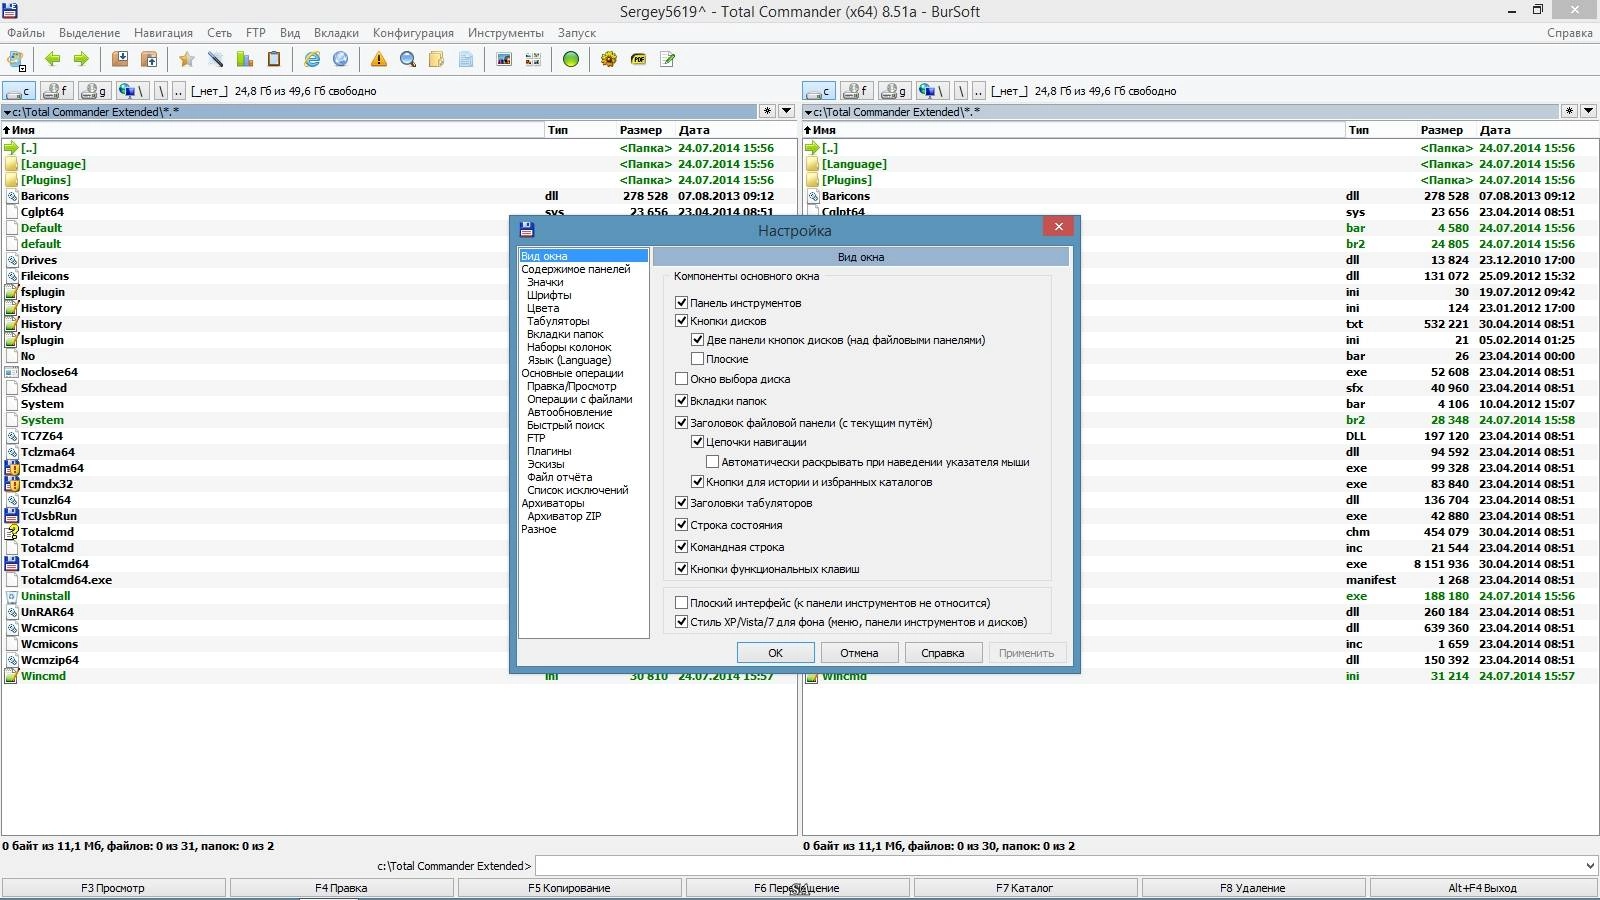Click the Internet Explorer toolbar icon
The width and height of the screenshot is (1600, 900).
312,60
